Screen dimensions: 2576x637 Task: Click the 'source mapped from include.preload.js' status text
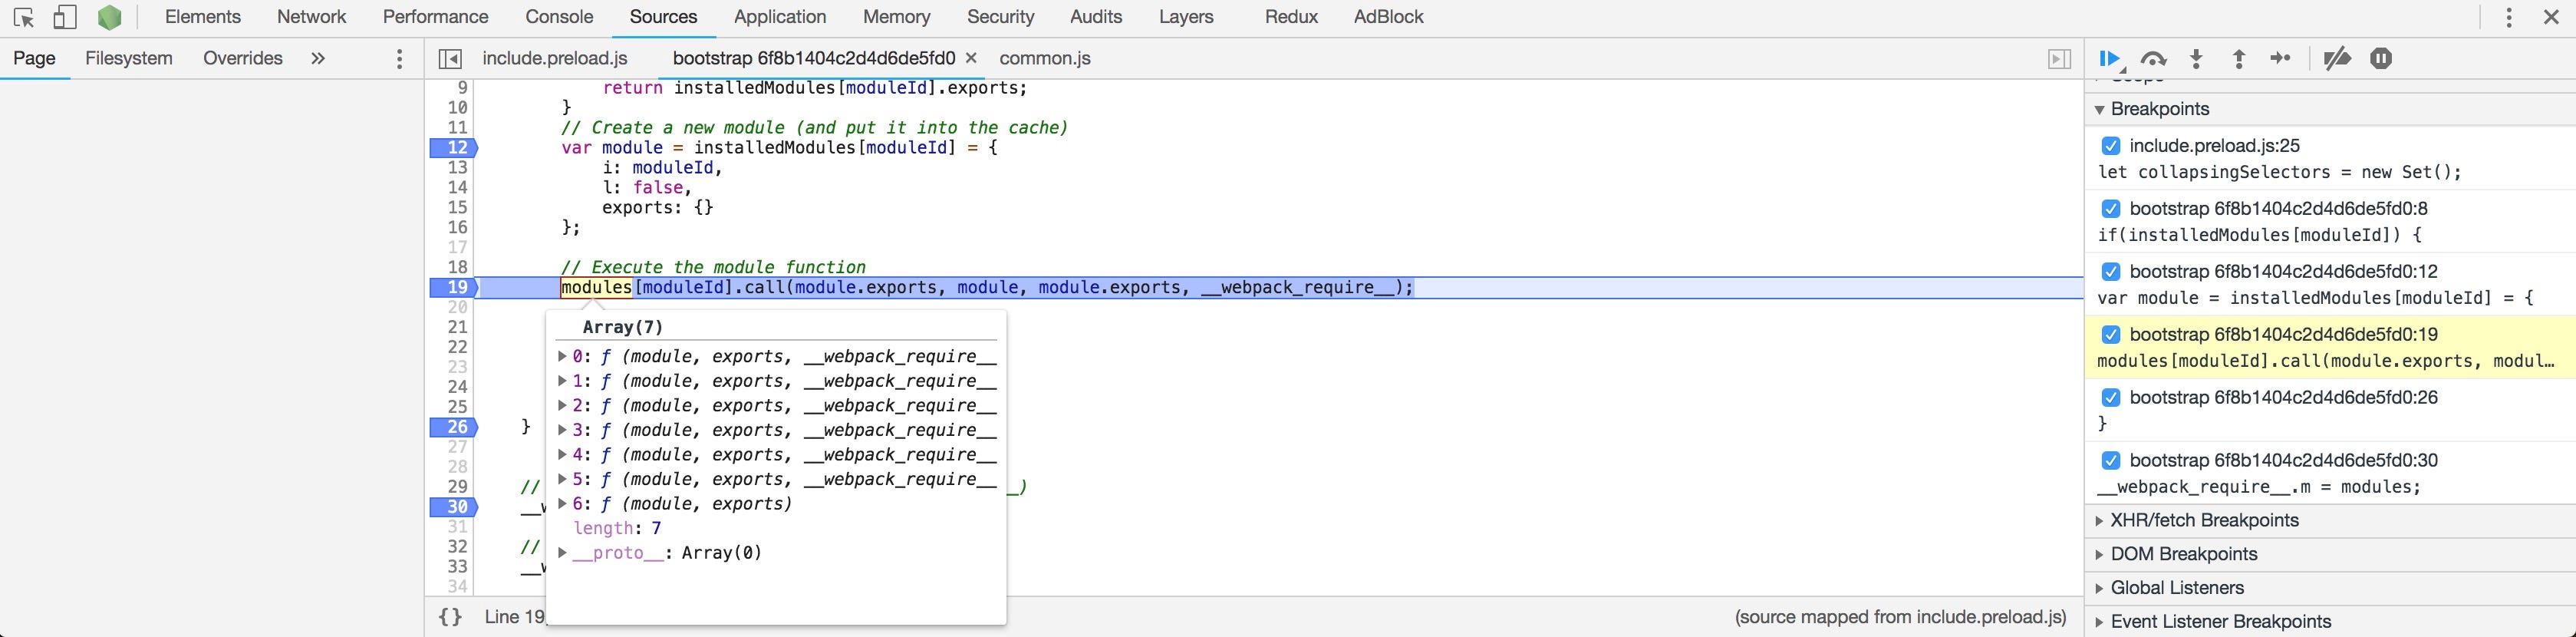(x=1901, y=617)
